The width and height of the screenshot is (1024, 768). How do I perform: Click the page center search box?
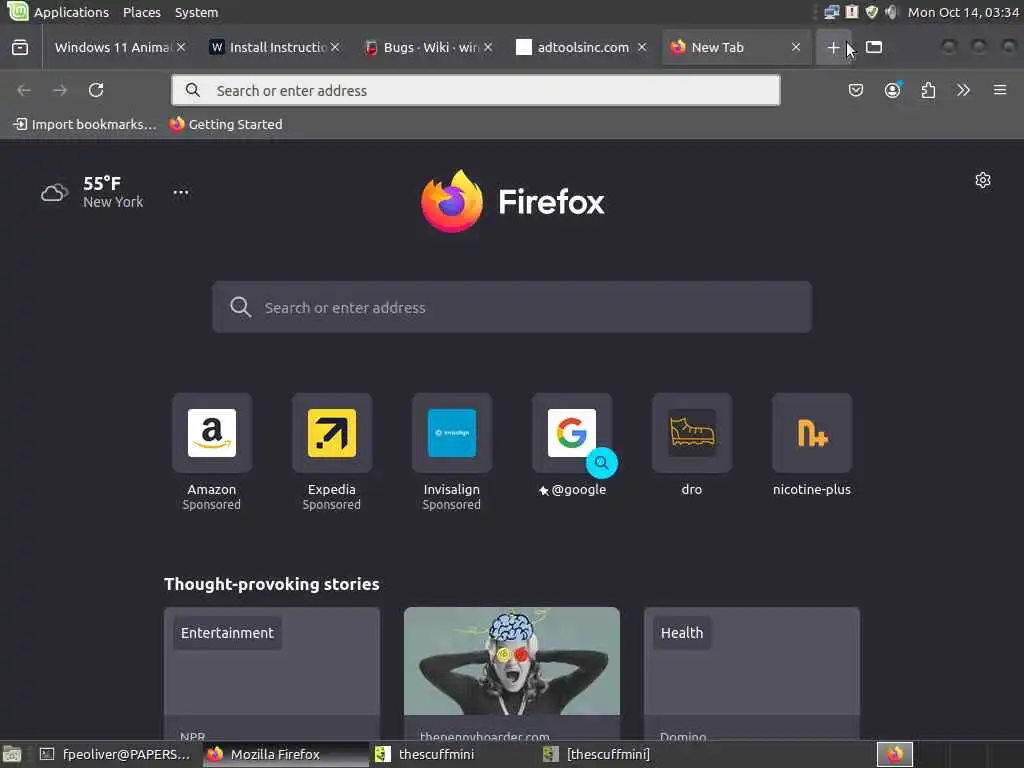512,307
